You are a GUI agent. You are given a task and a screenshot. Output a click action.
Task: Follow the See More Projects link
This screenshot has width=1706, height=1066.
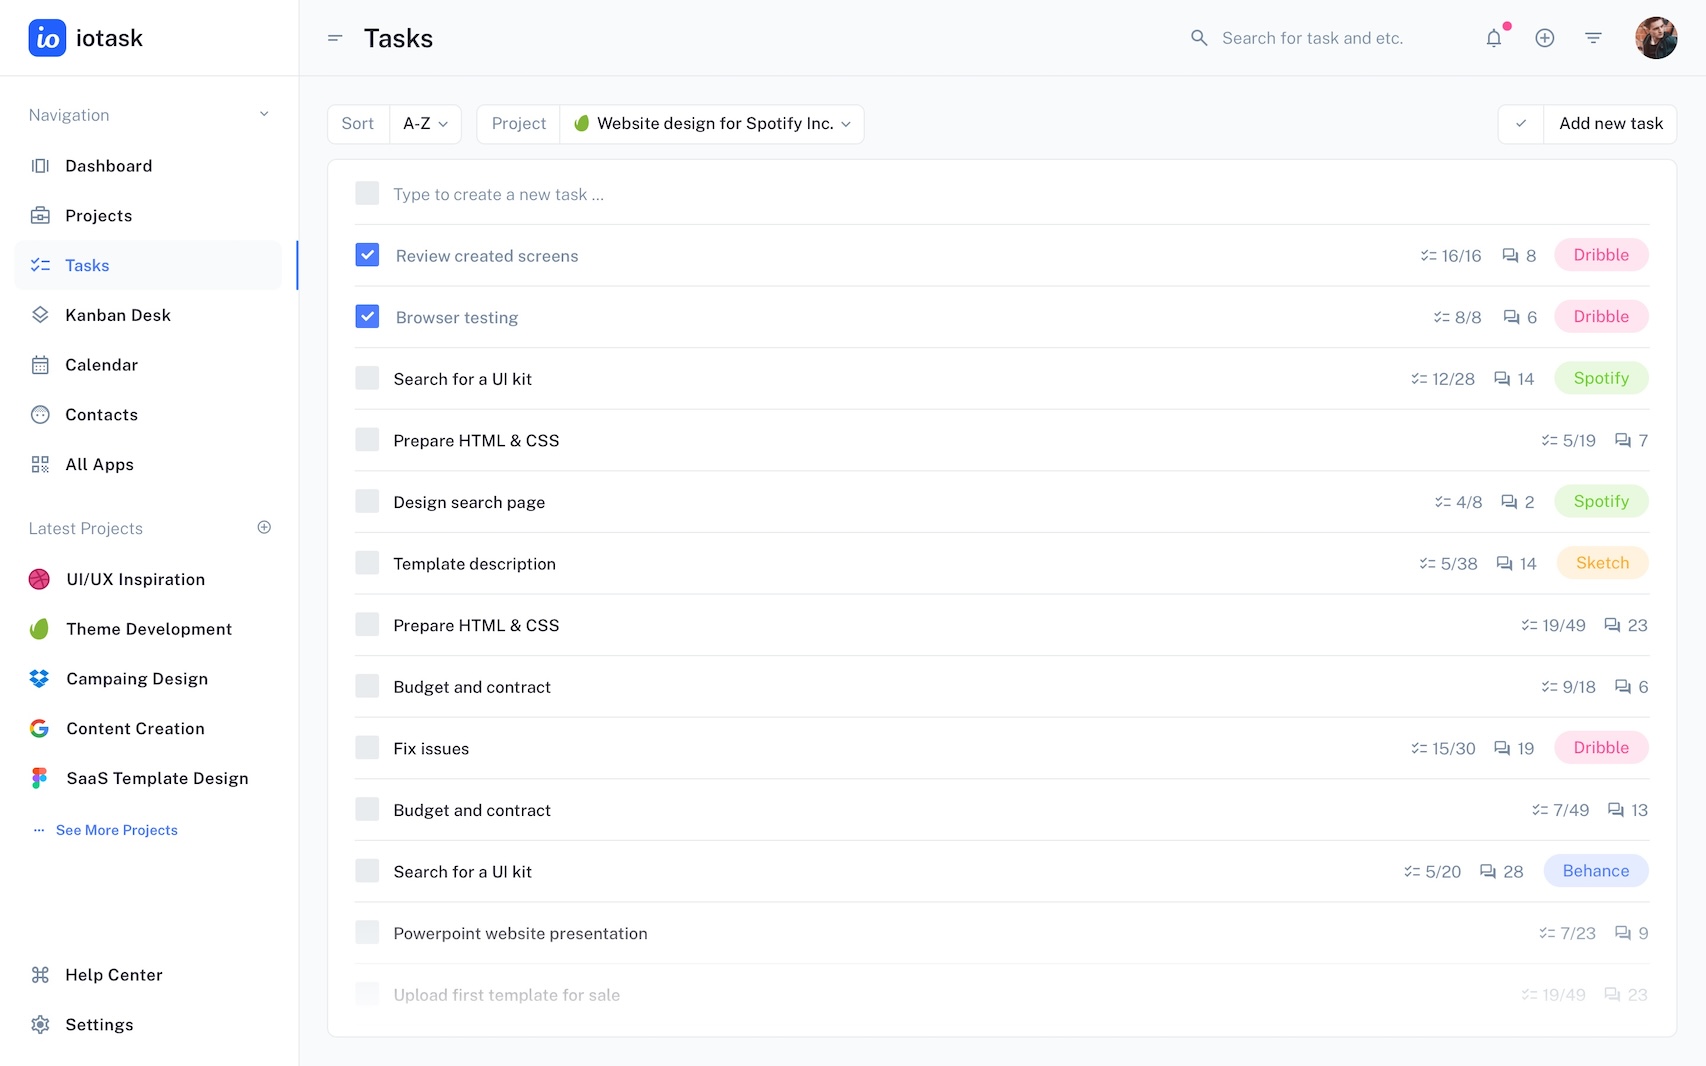pos(116,830)
